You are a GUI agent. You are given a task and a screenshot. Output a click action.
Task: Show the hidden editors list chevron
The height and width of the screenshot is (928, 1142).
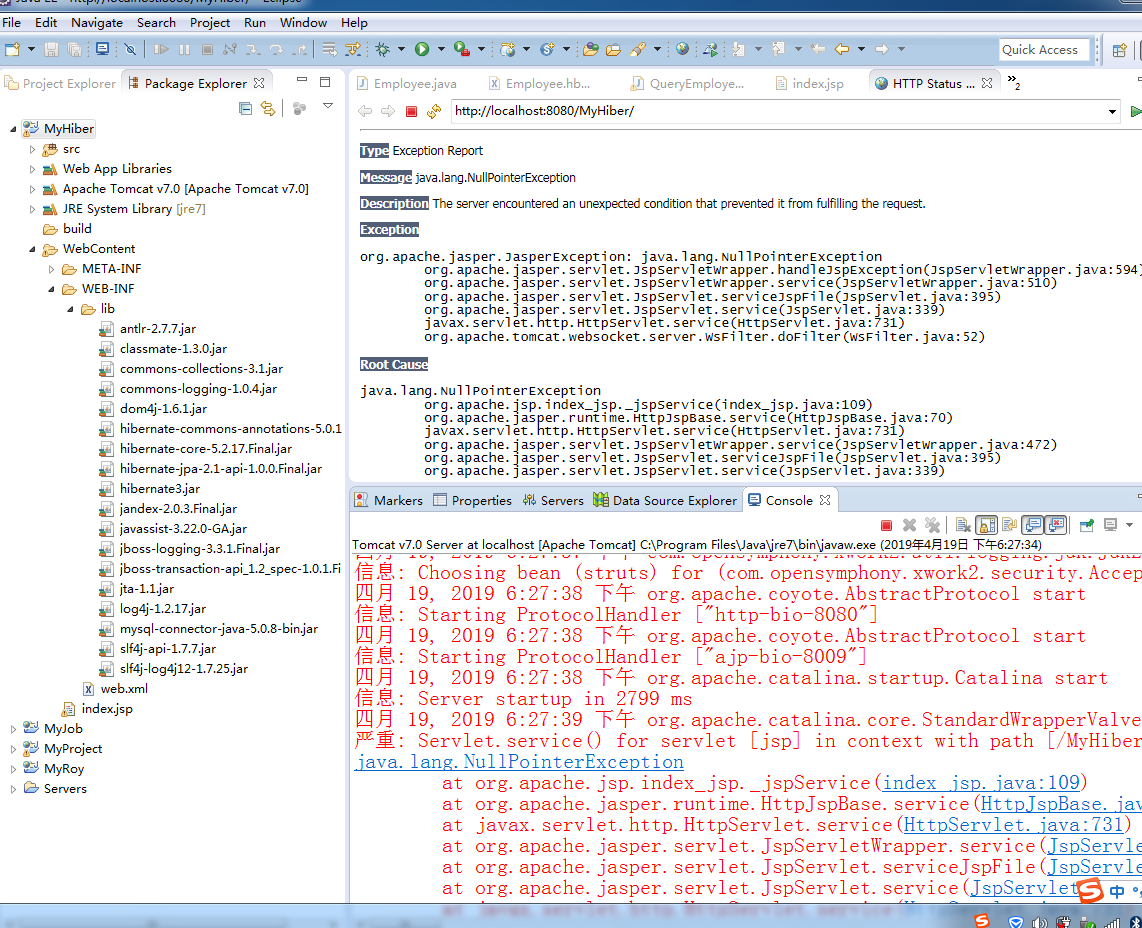(1014, 82)
